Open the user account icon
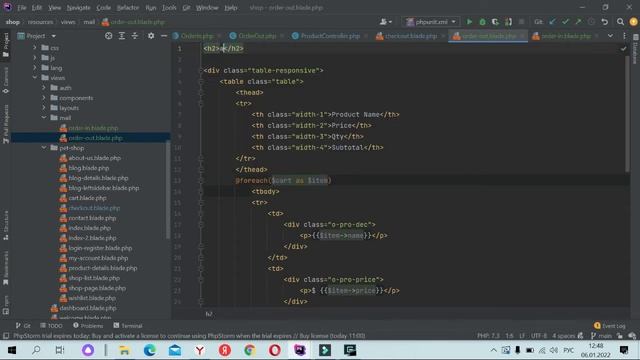Screen dimensions: 640x360 [x=385, y=22]
